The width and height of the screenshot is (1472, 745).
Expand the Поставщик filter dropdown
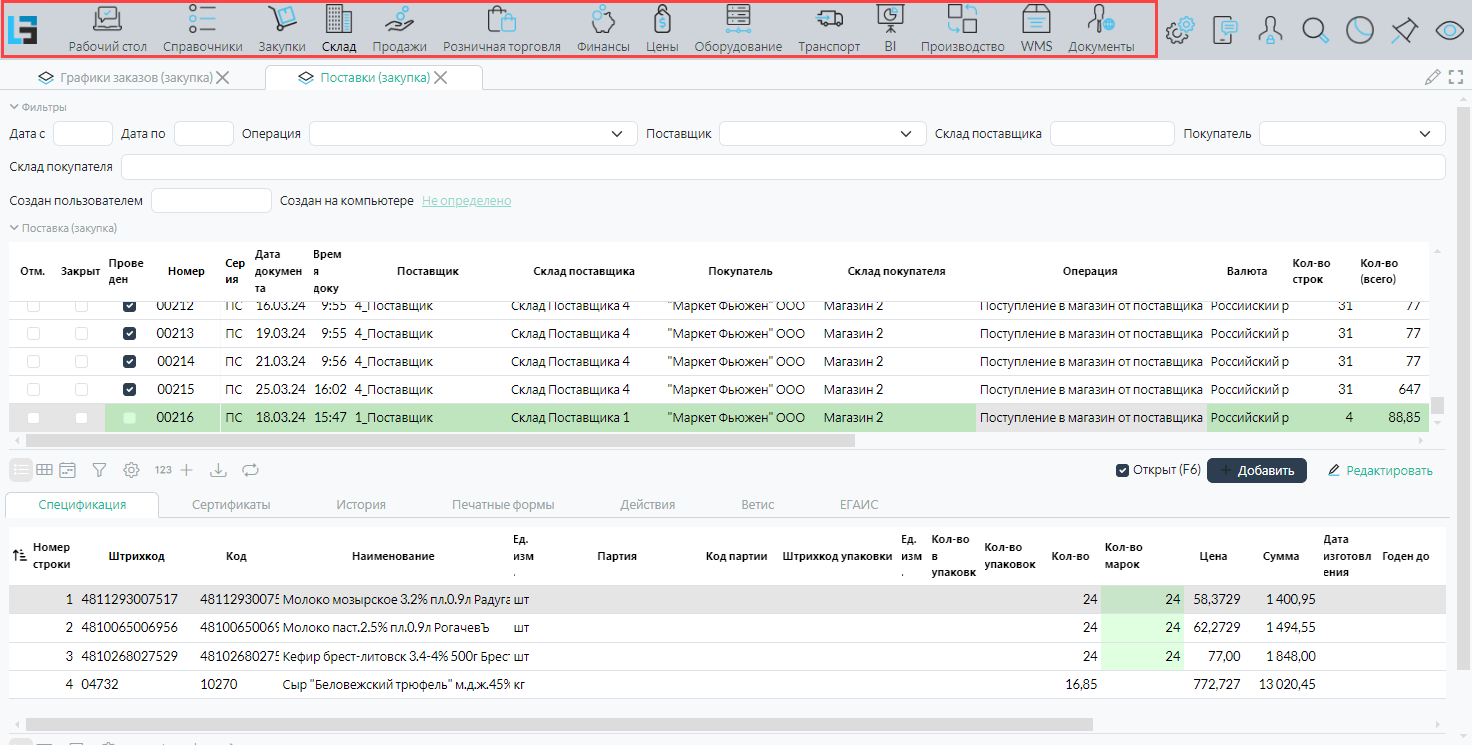[x=906, y=134]
